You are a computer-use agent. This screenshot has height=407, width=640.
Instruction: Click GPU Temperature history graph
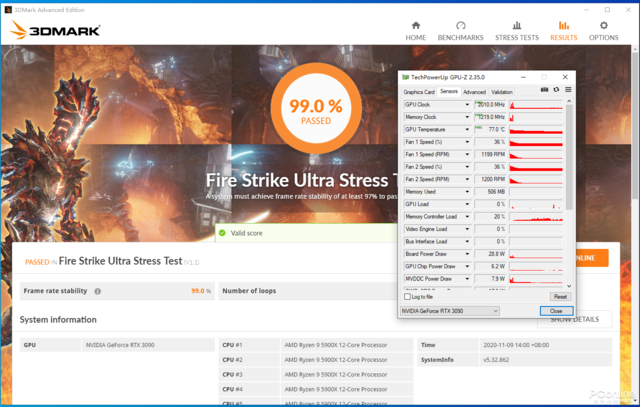coord(536,130)
